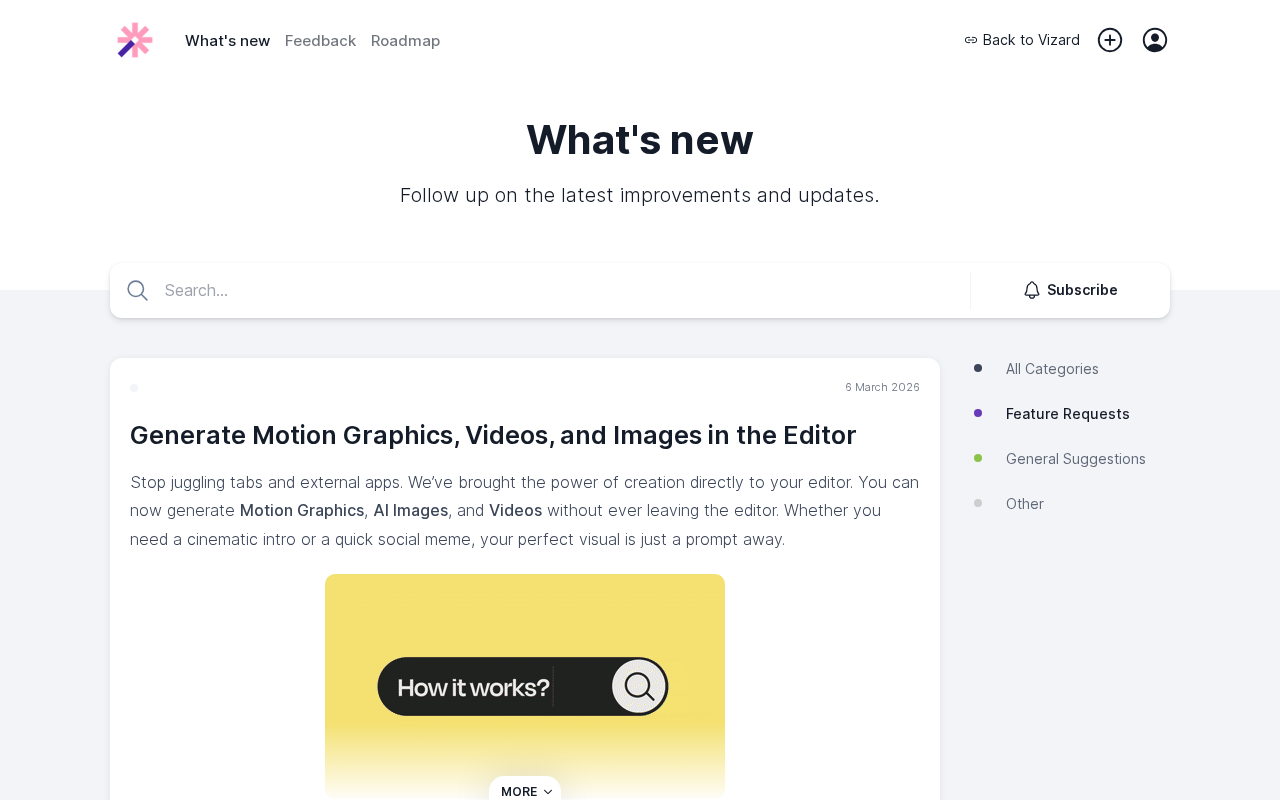This screenshot has height=800, width=1280.
Task: Switch to the What's new tab
Action: (x=227, y=41)
